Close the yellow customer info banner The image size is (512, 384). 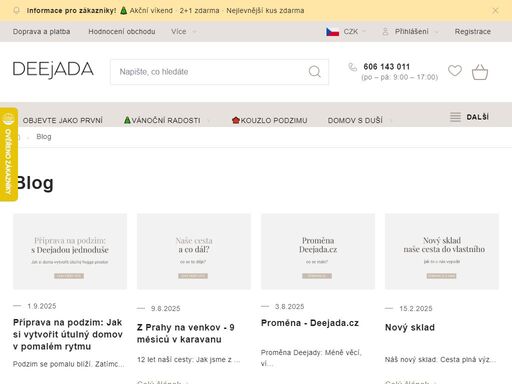click(x=495, y=11)
